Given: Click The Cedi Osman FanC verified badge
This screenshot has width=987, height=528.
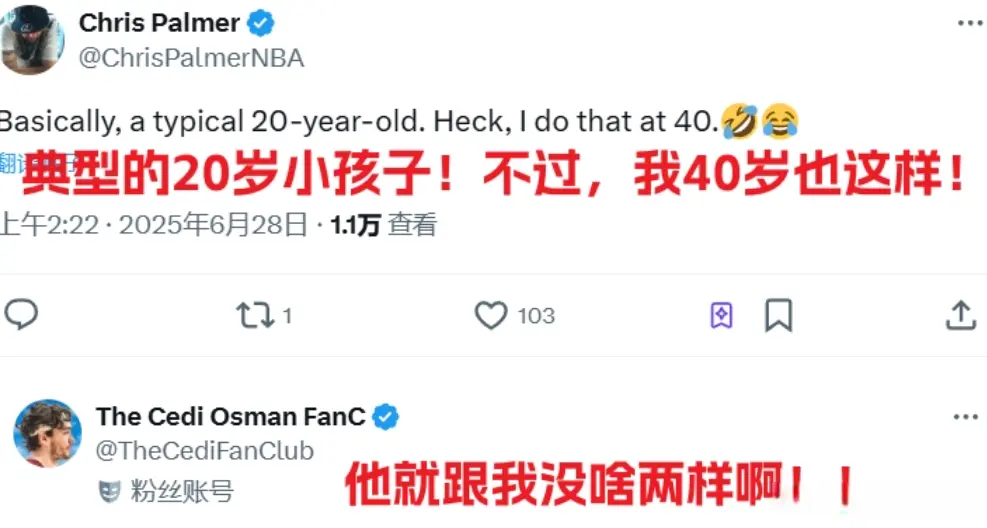Looking at the screenshot, I should click(x=385, y=417).
